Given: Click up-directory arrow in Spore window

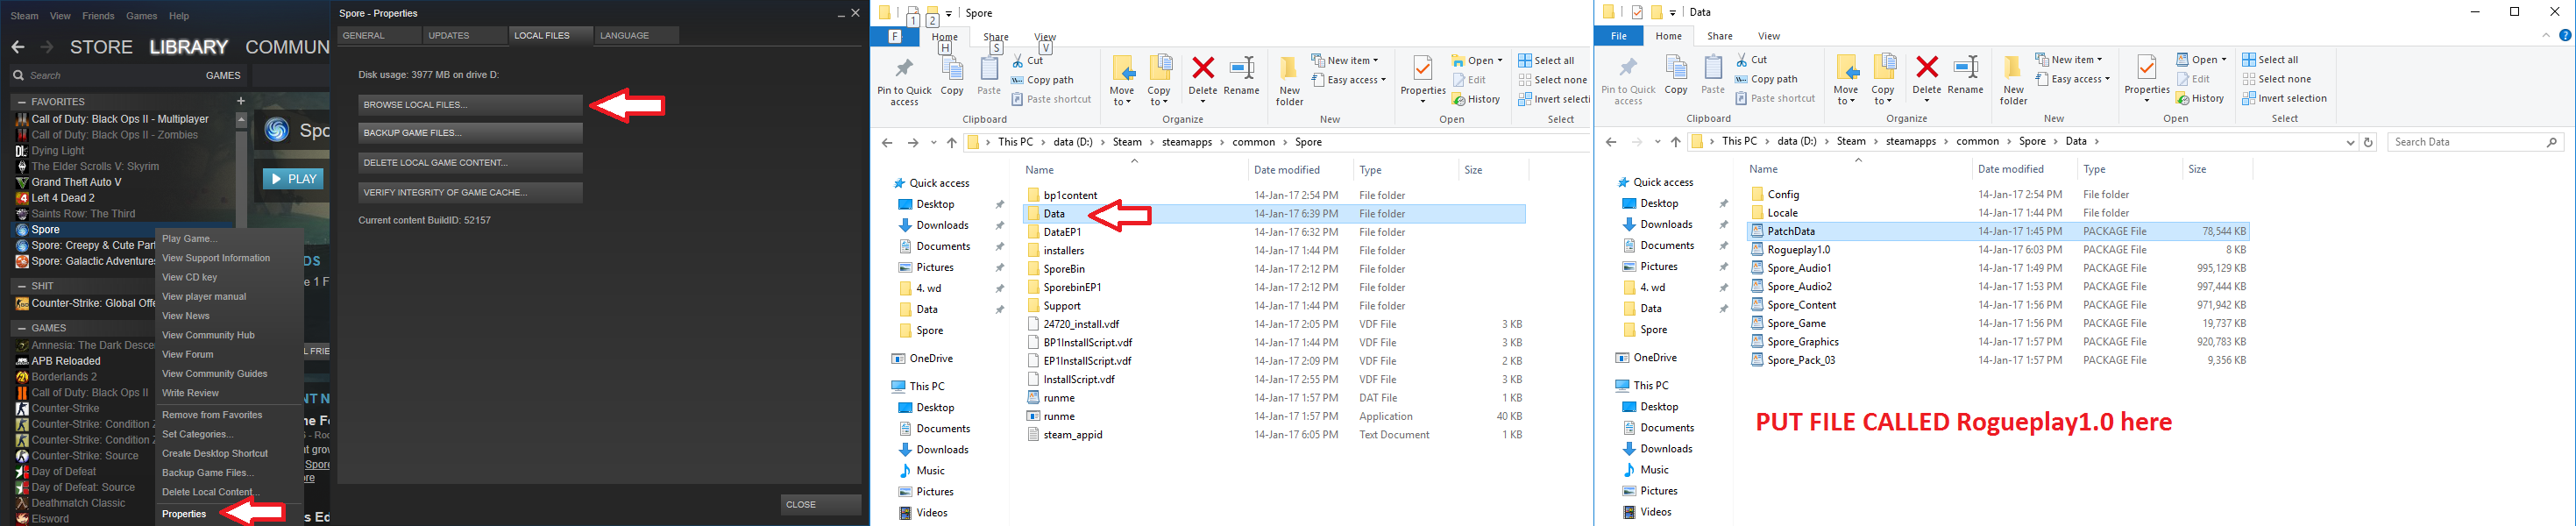Looking at the screenshot, I should [951, 143].
